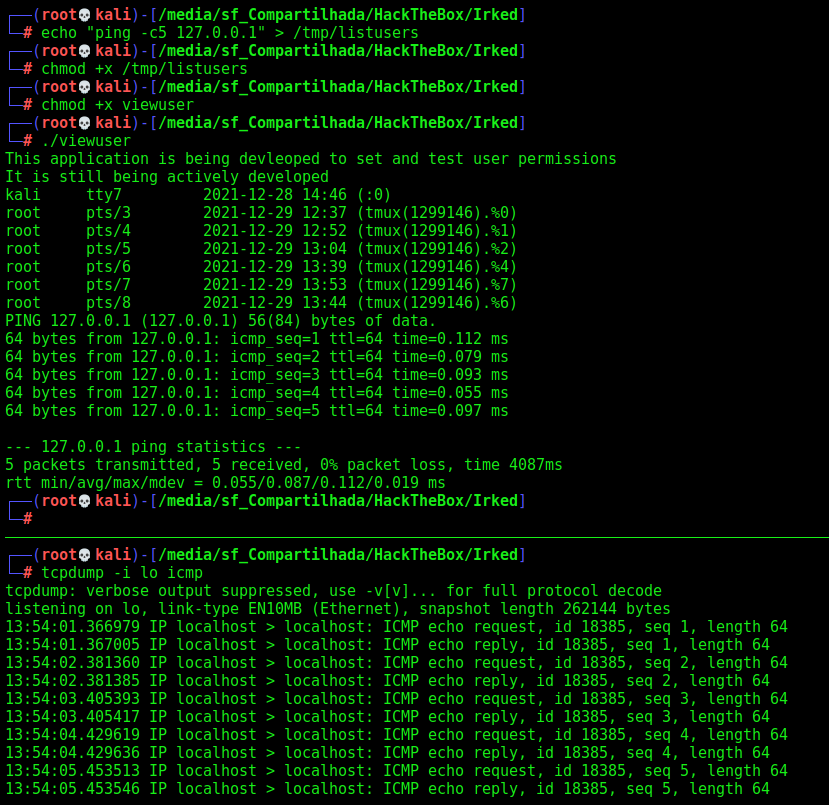Viewport: 829px width, 805px height.
Task: Click the ping reply line with icmp_seq=1
Action: 256,338
